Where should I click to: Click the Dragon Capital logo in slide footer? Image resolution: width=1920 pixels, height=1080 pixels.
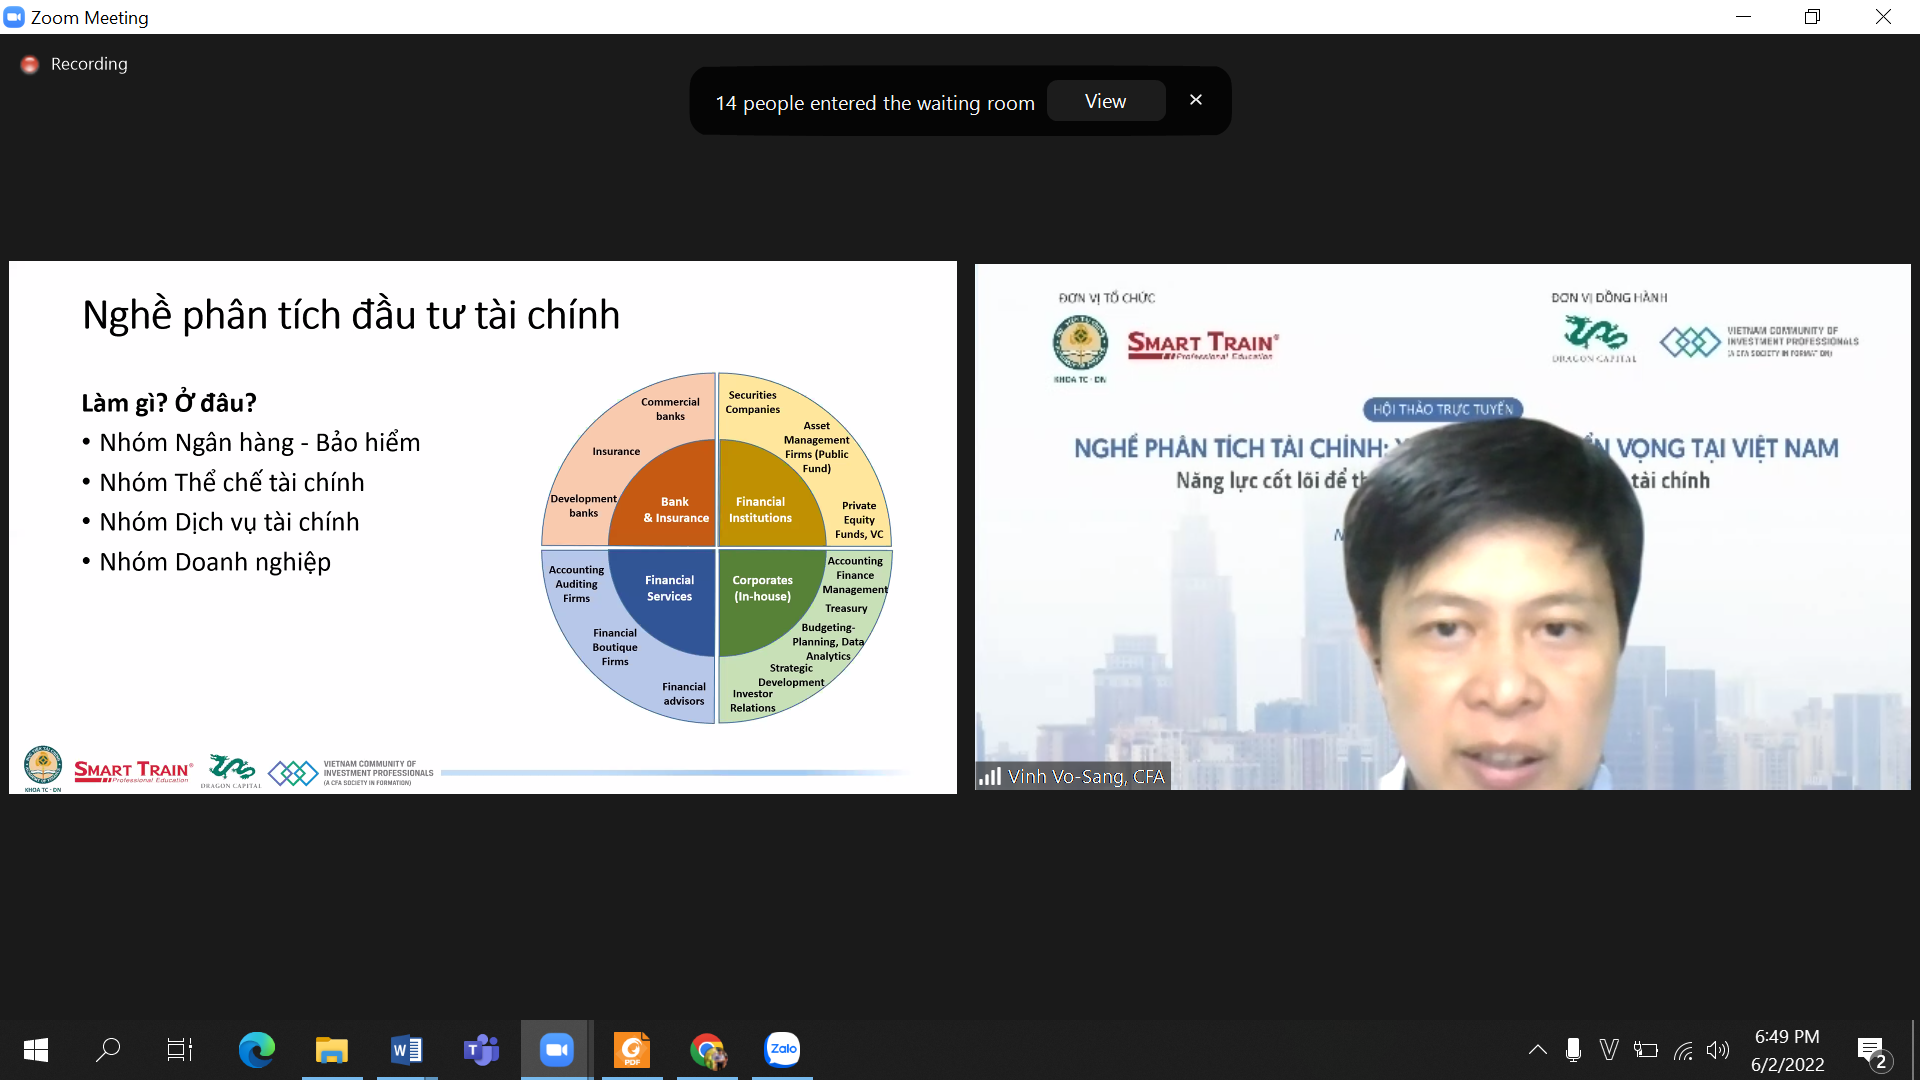pos(231,771)
